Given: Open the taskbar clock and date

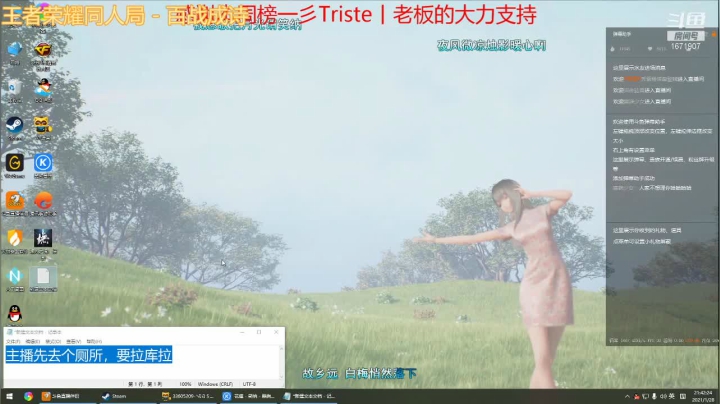Looking at the screenshot, I should pyautogui.click(x=703, y=396).
